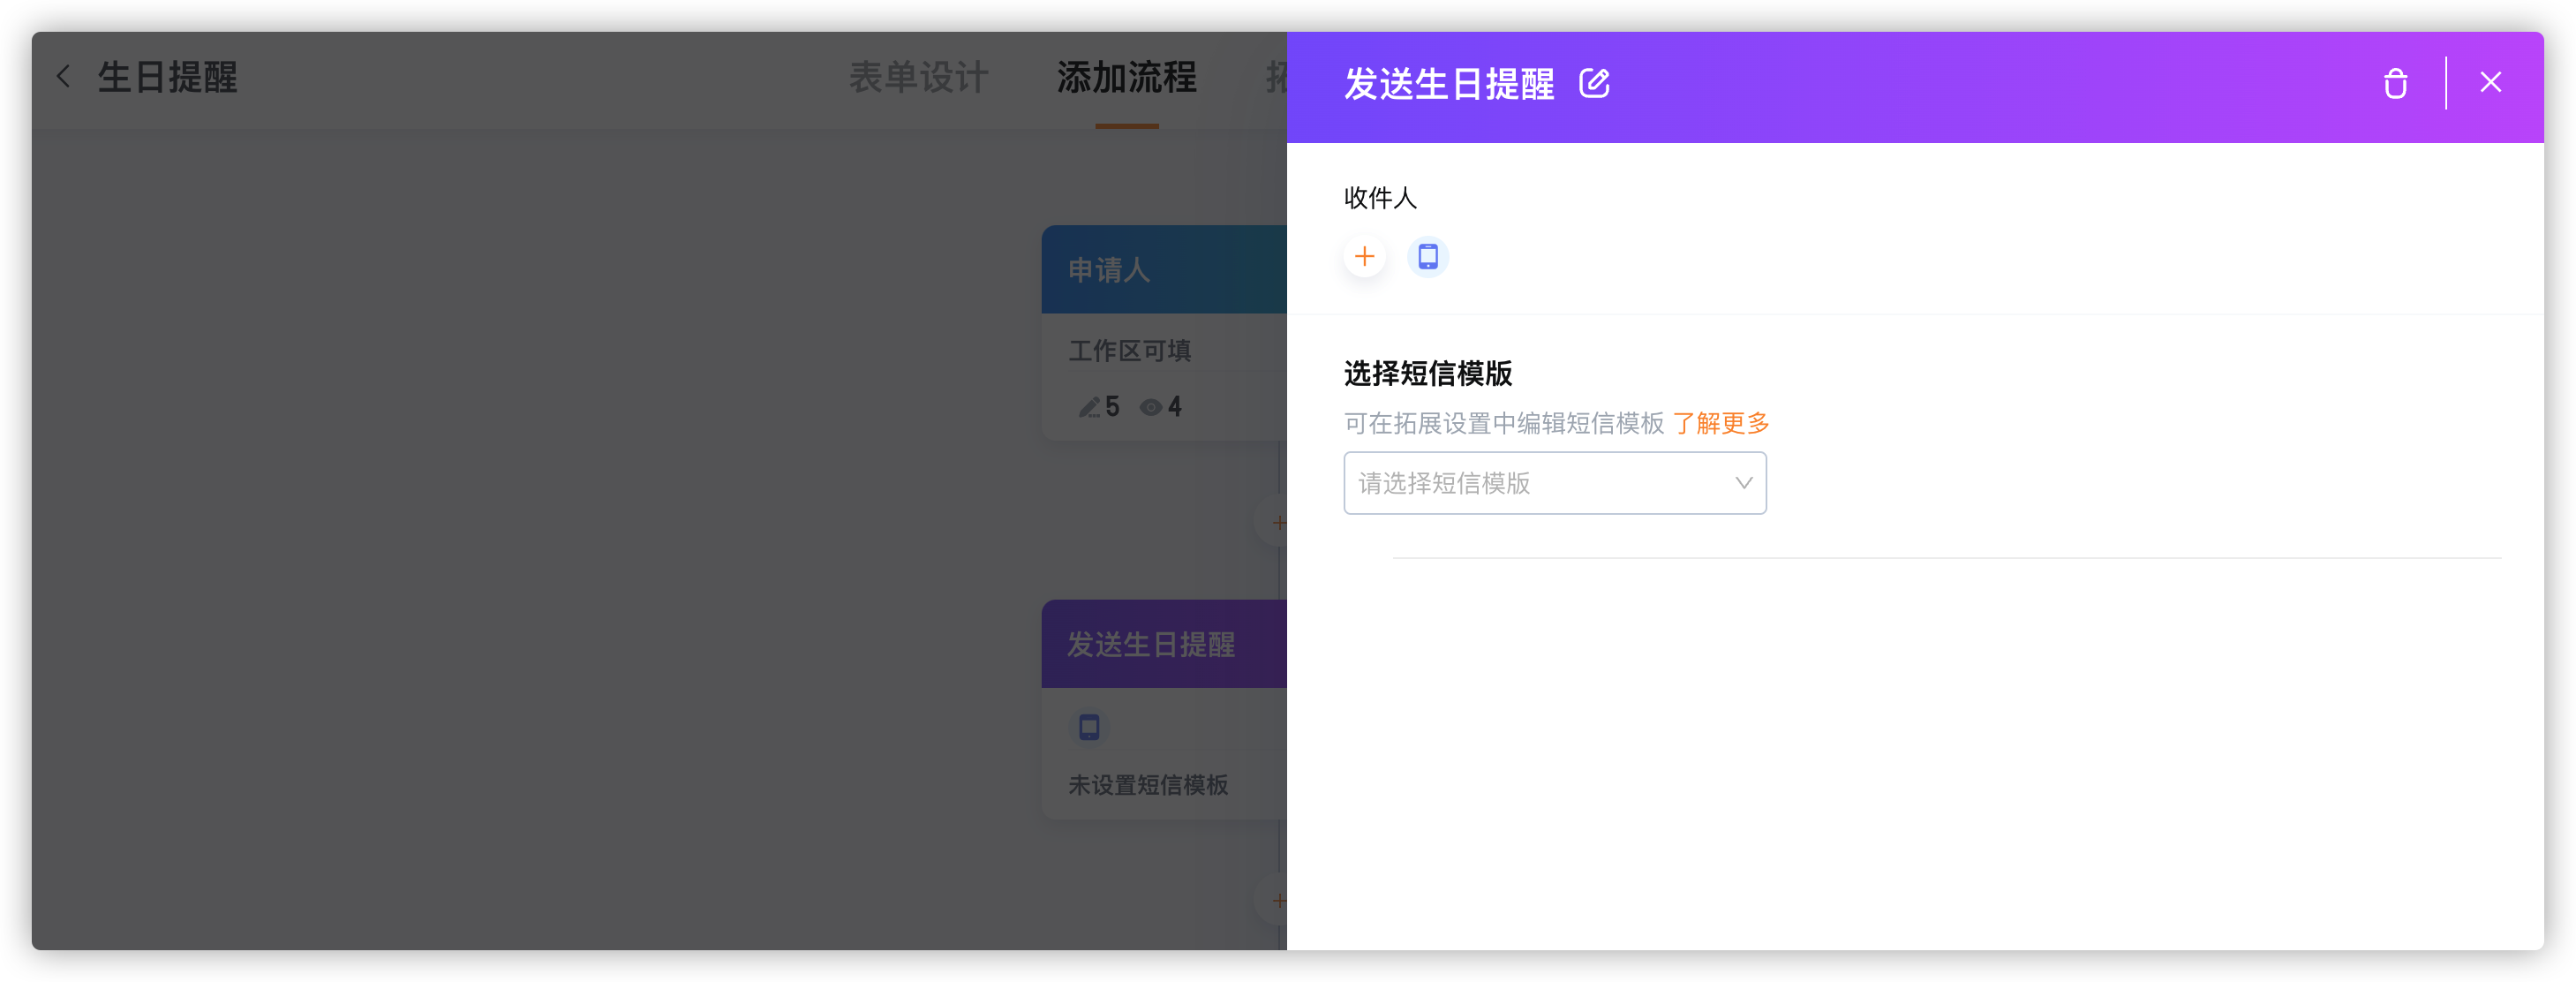This screenshot has height=982, width=2576.
Task: Edit the 发送生日提醒 panel title
Action: coord(1594,83)
